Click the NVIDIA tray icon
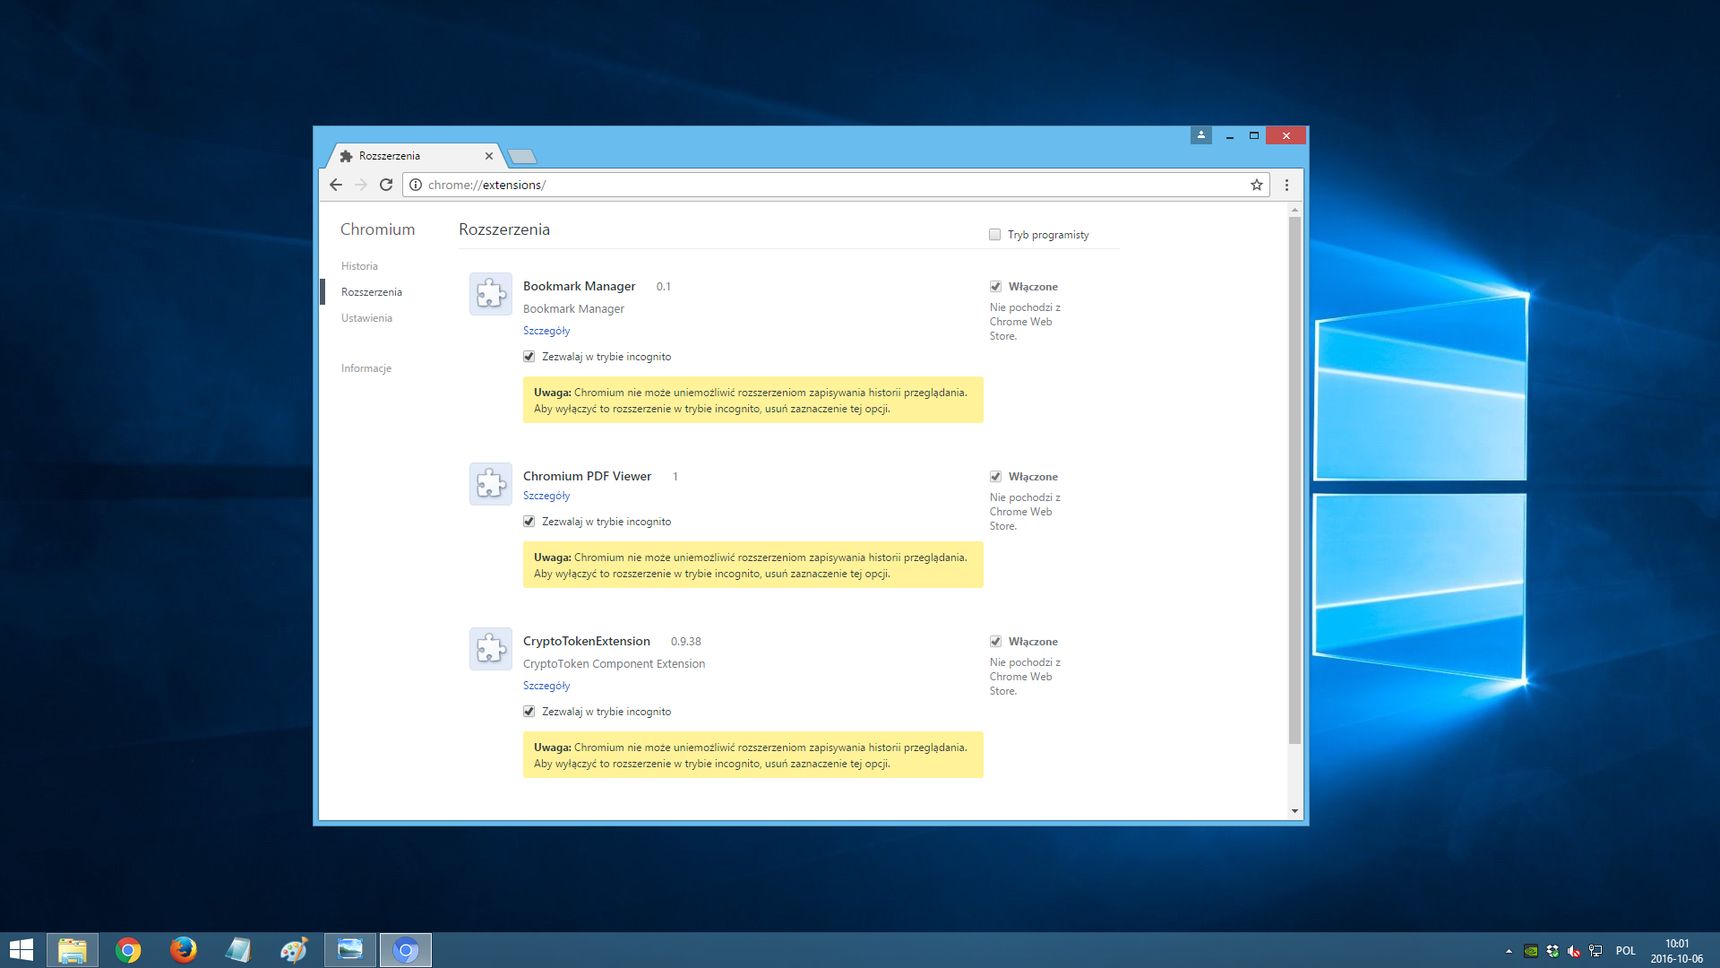The width and height of the screenshot is (1720, 968). (1530, 951)
